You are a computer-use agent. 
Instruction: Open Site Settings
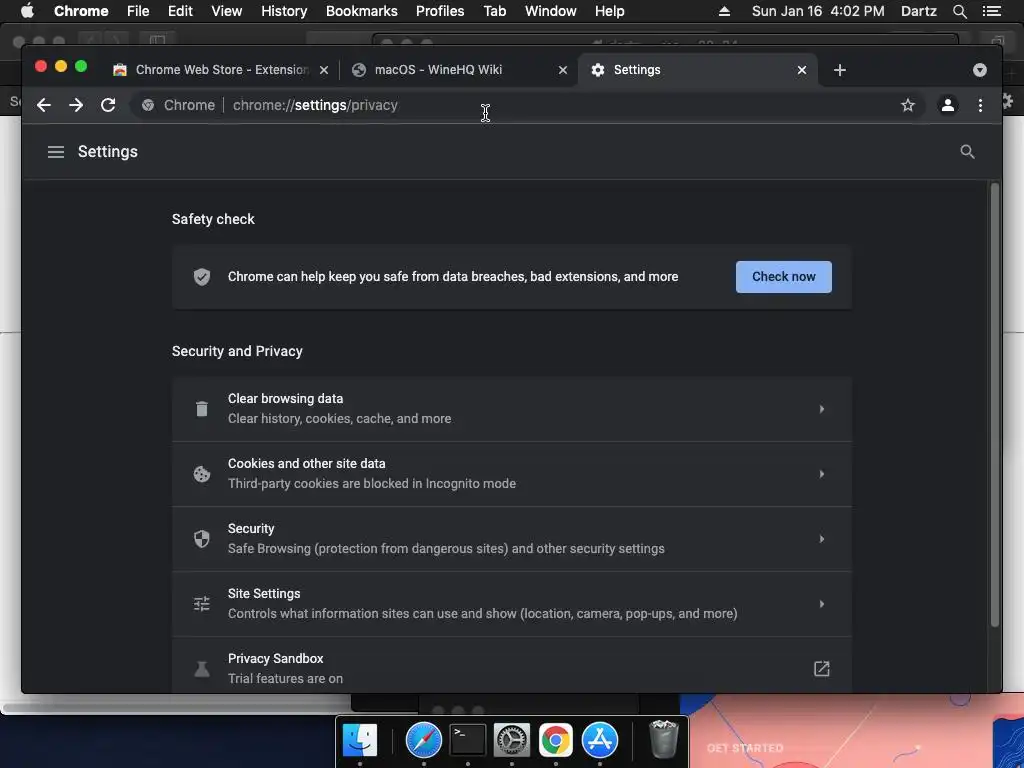pos(512,604)
